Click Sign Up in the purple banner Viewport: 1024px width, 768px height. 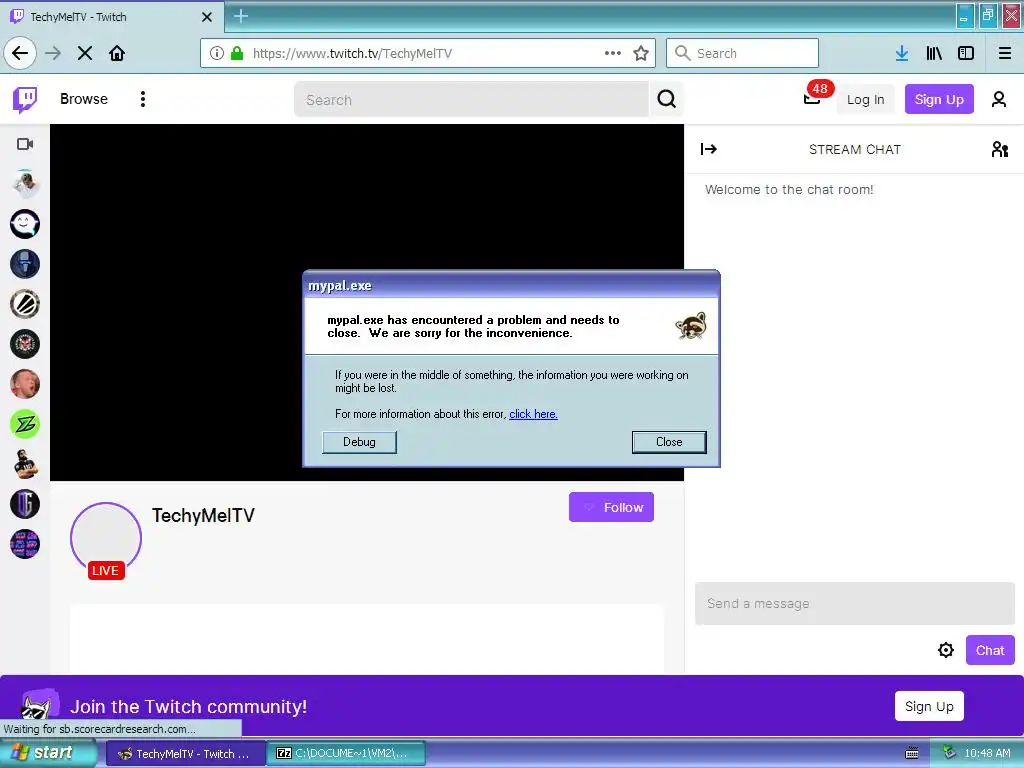click(x=929, y=706)
